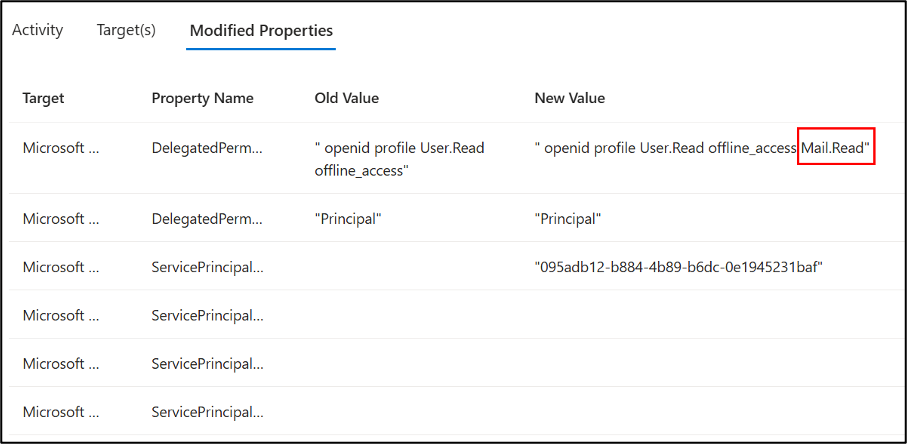Click the New Value column header
The width and height of the screenshot is (908, 444).
570,98
